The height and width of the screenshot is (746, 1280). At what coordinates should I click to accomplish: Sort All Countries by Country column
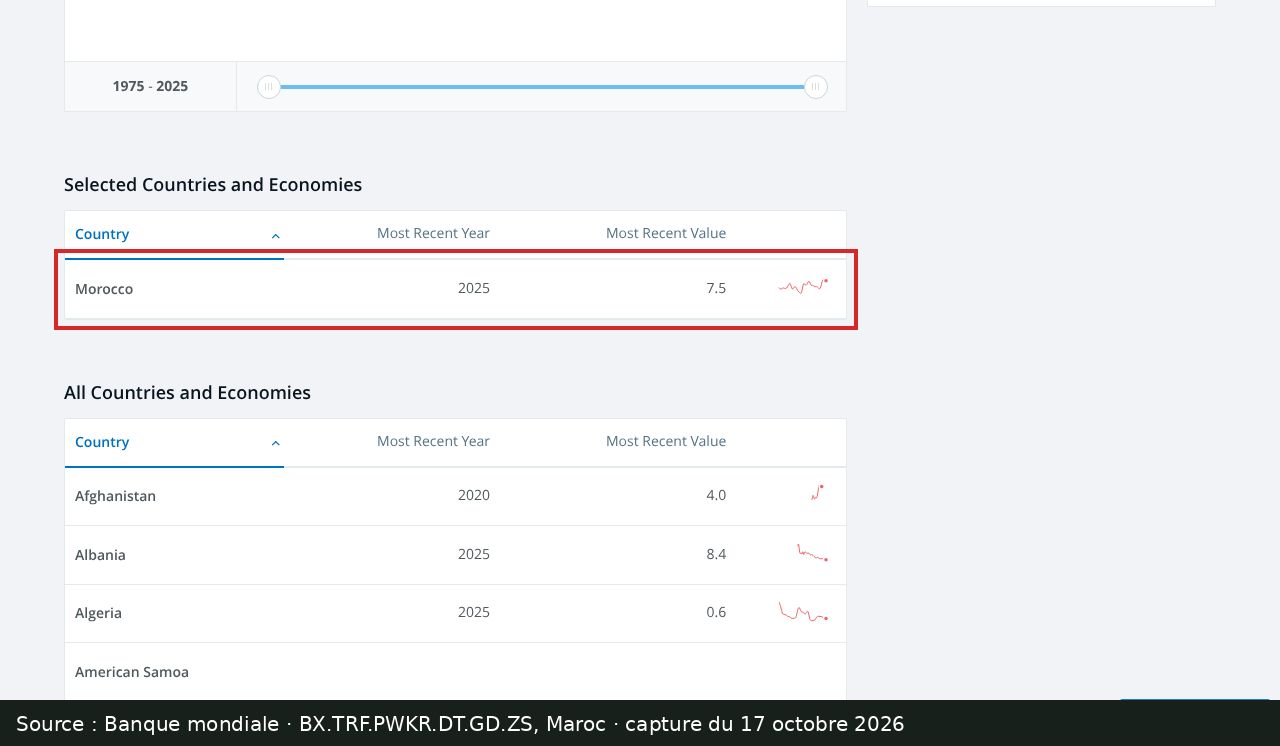[102, 442]
